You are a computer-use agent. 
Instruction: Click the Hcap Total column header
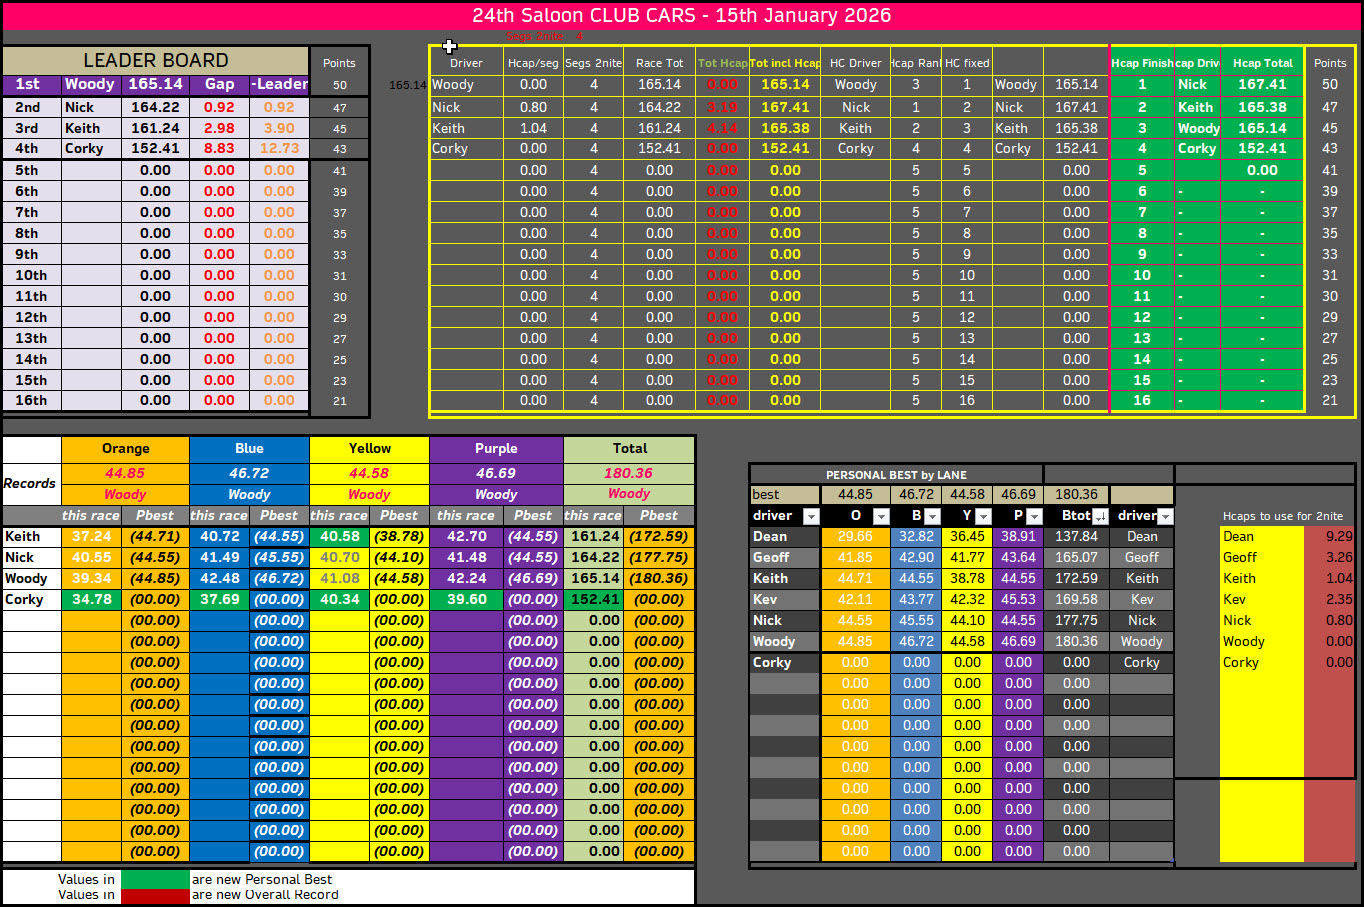[x=1262, y=63]
